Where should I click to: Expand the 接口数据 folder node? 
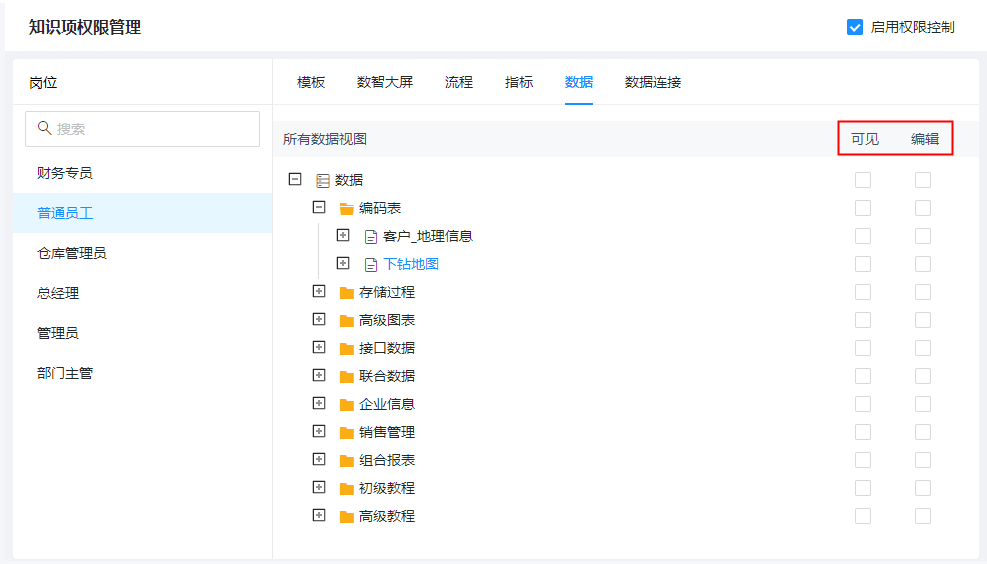coord(319,348)
